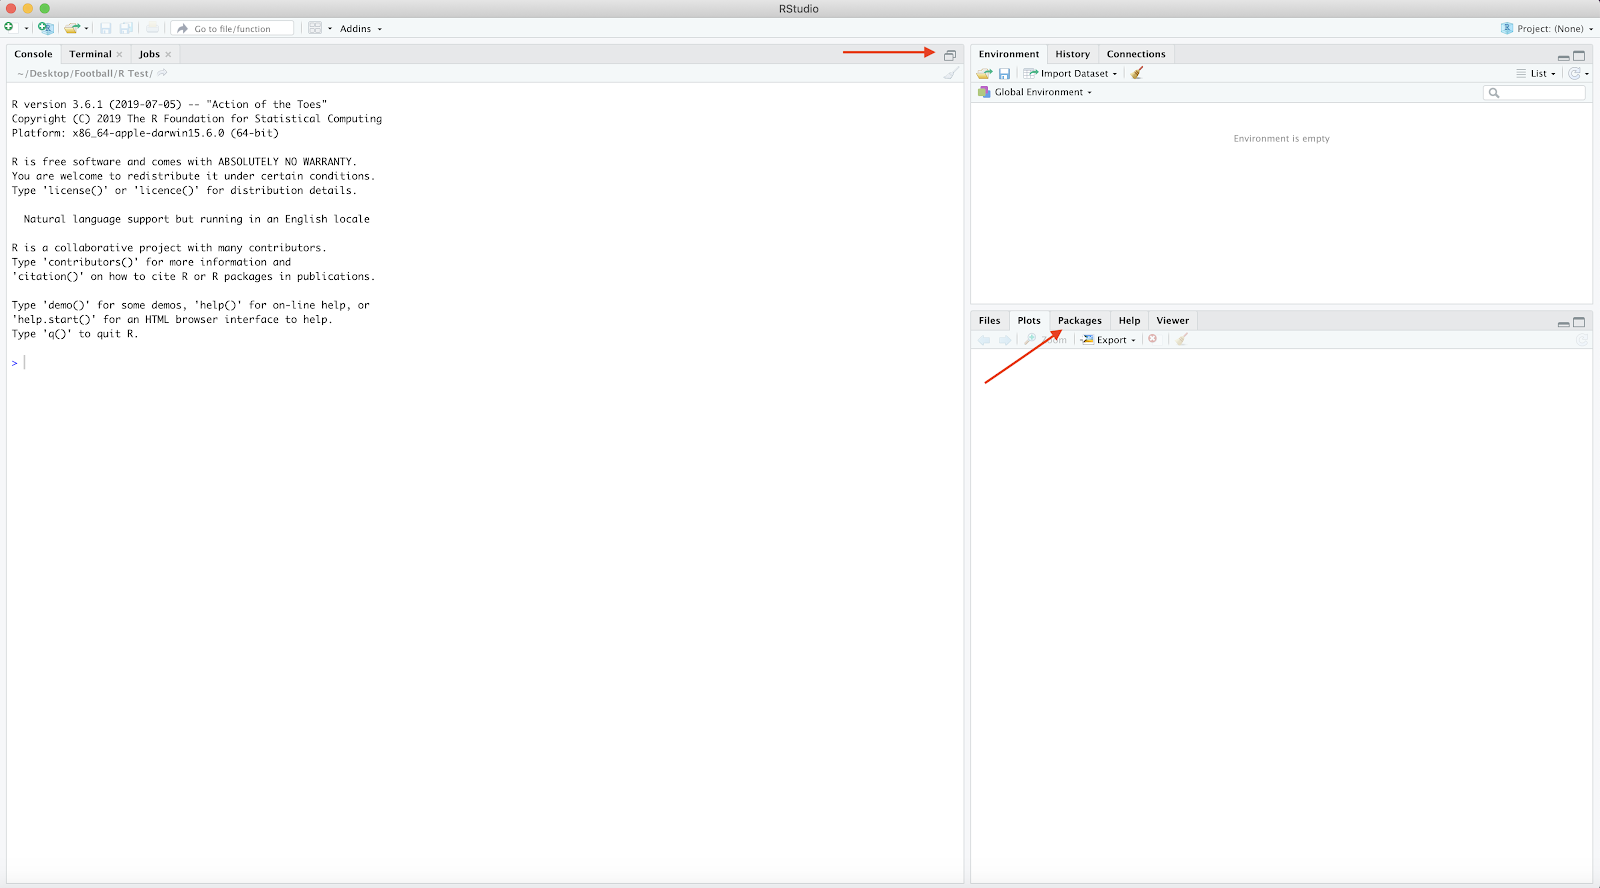This screenshot has width=1600, height=888.
Task: Open the Viewer tab
Action: click(x=1172, y=321)
